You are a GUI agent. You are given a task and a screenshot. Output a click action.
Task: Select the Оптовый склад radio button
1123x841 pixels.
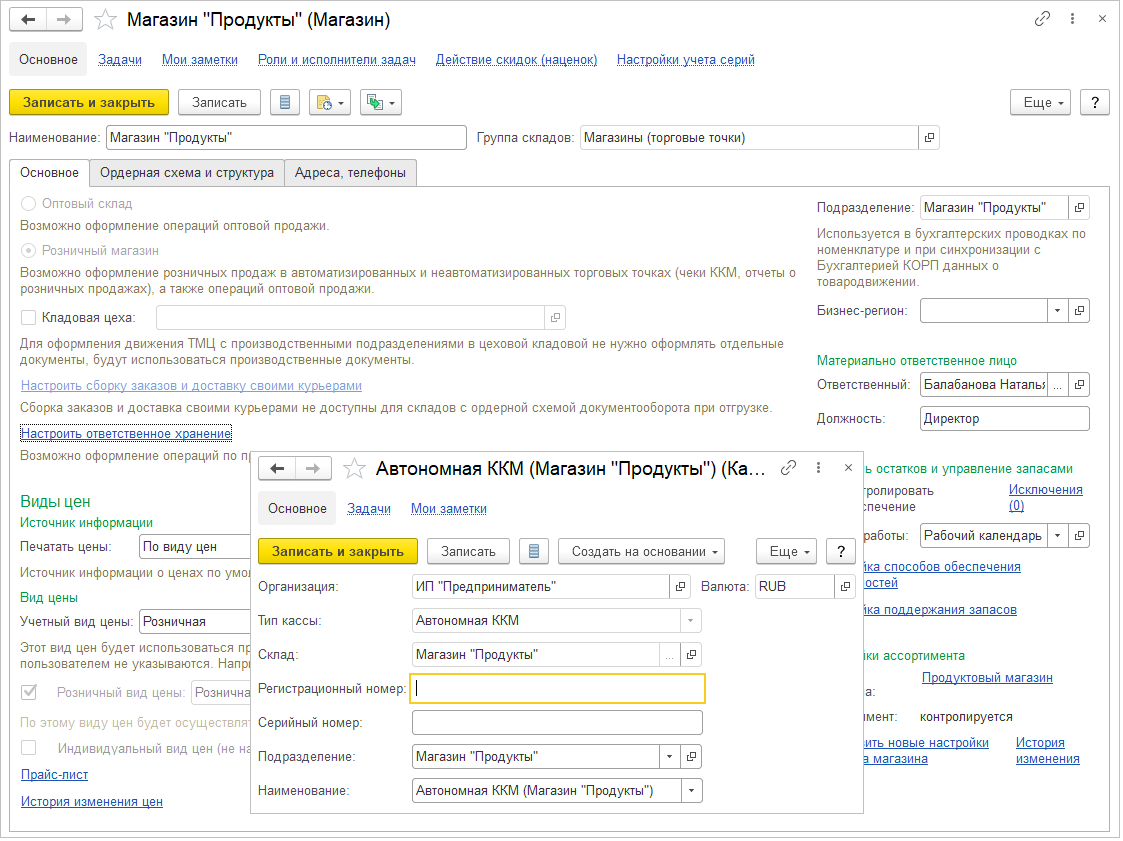point(29,203)
